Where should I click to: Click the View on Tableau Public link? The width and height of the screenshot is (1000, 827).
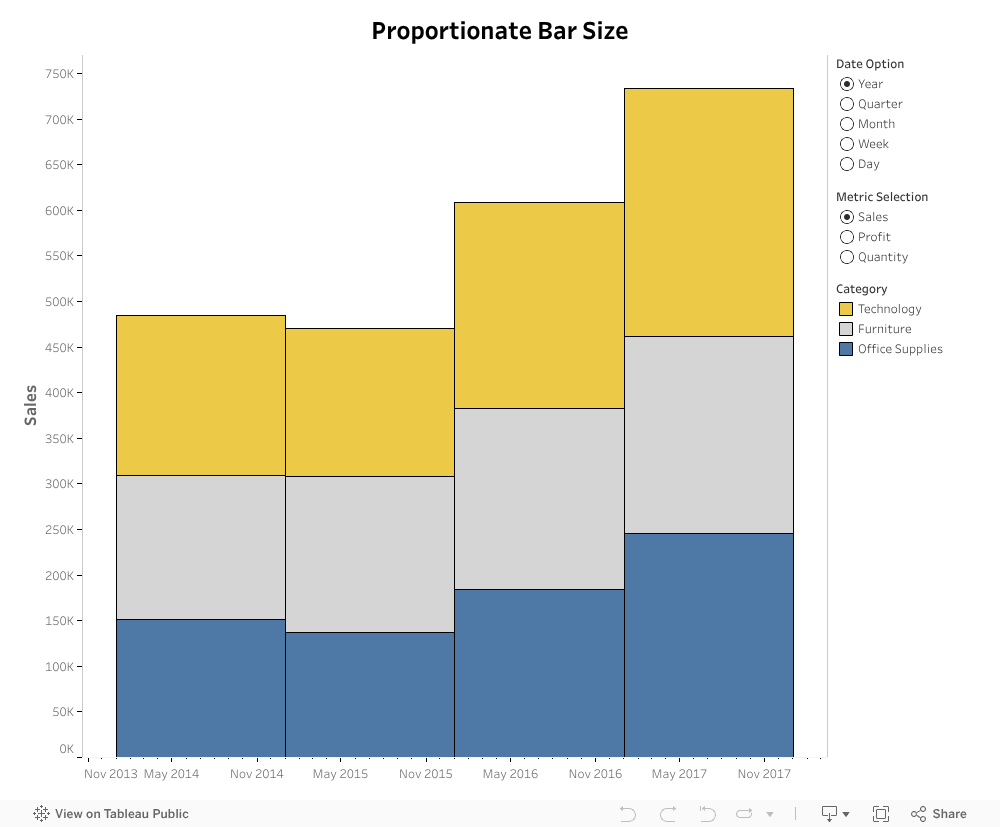(120, 813)
